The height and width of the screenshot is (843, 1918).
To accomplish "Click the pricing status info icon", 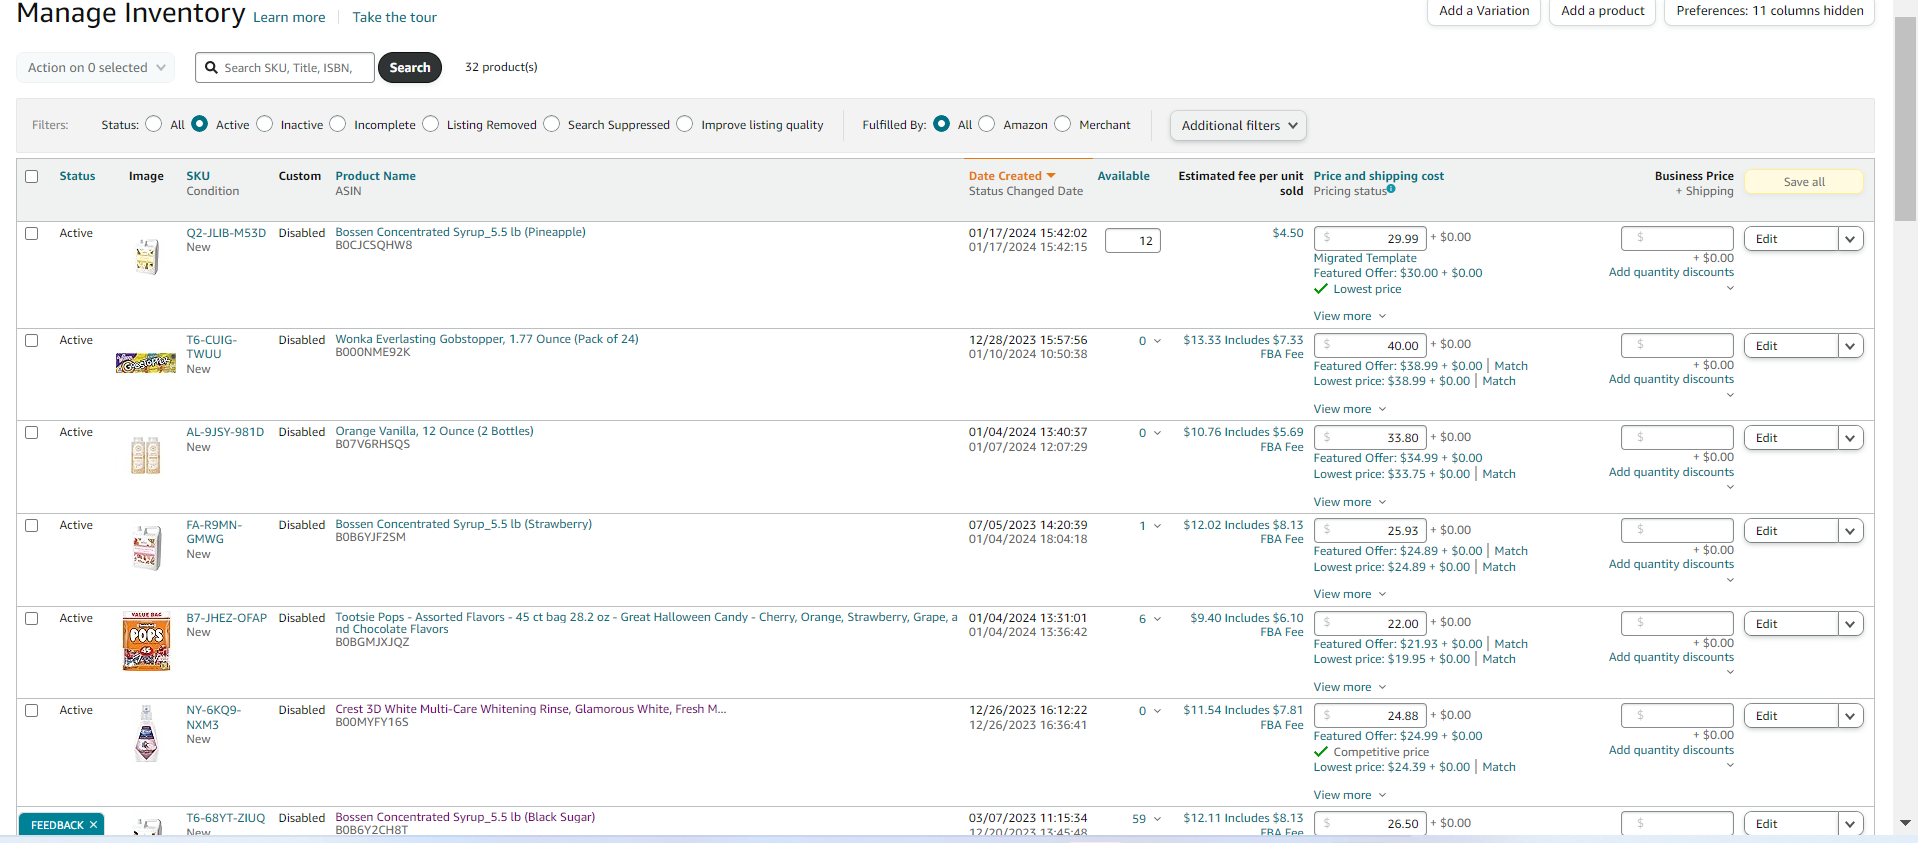I will [1391, 189].
